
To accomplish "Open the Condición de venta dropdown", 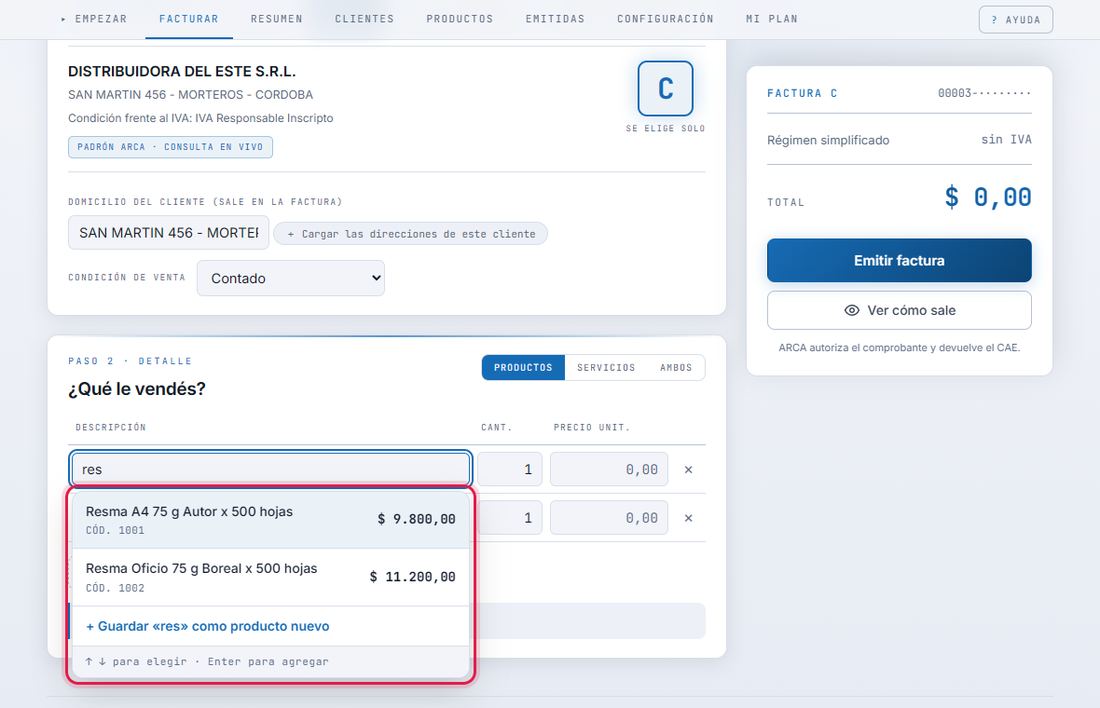I will pos(290,278).
